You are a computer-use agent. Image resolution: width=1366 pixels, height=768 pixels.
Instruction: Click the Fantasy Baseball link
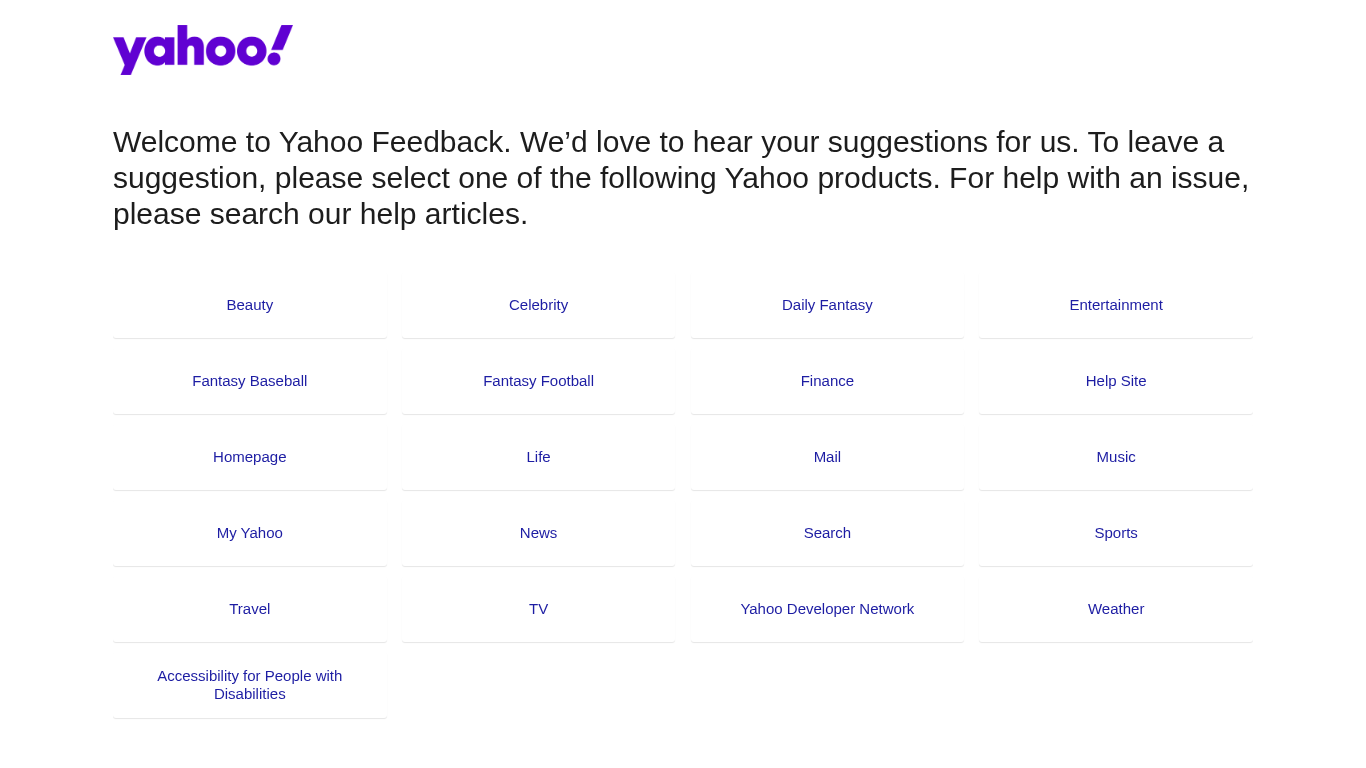[250, 381]
